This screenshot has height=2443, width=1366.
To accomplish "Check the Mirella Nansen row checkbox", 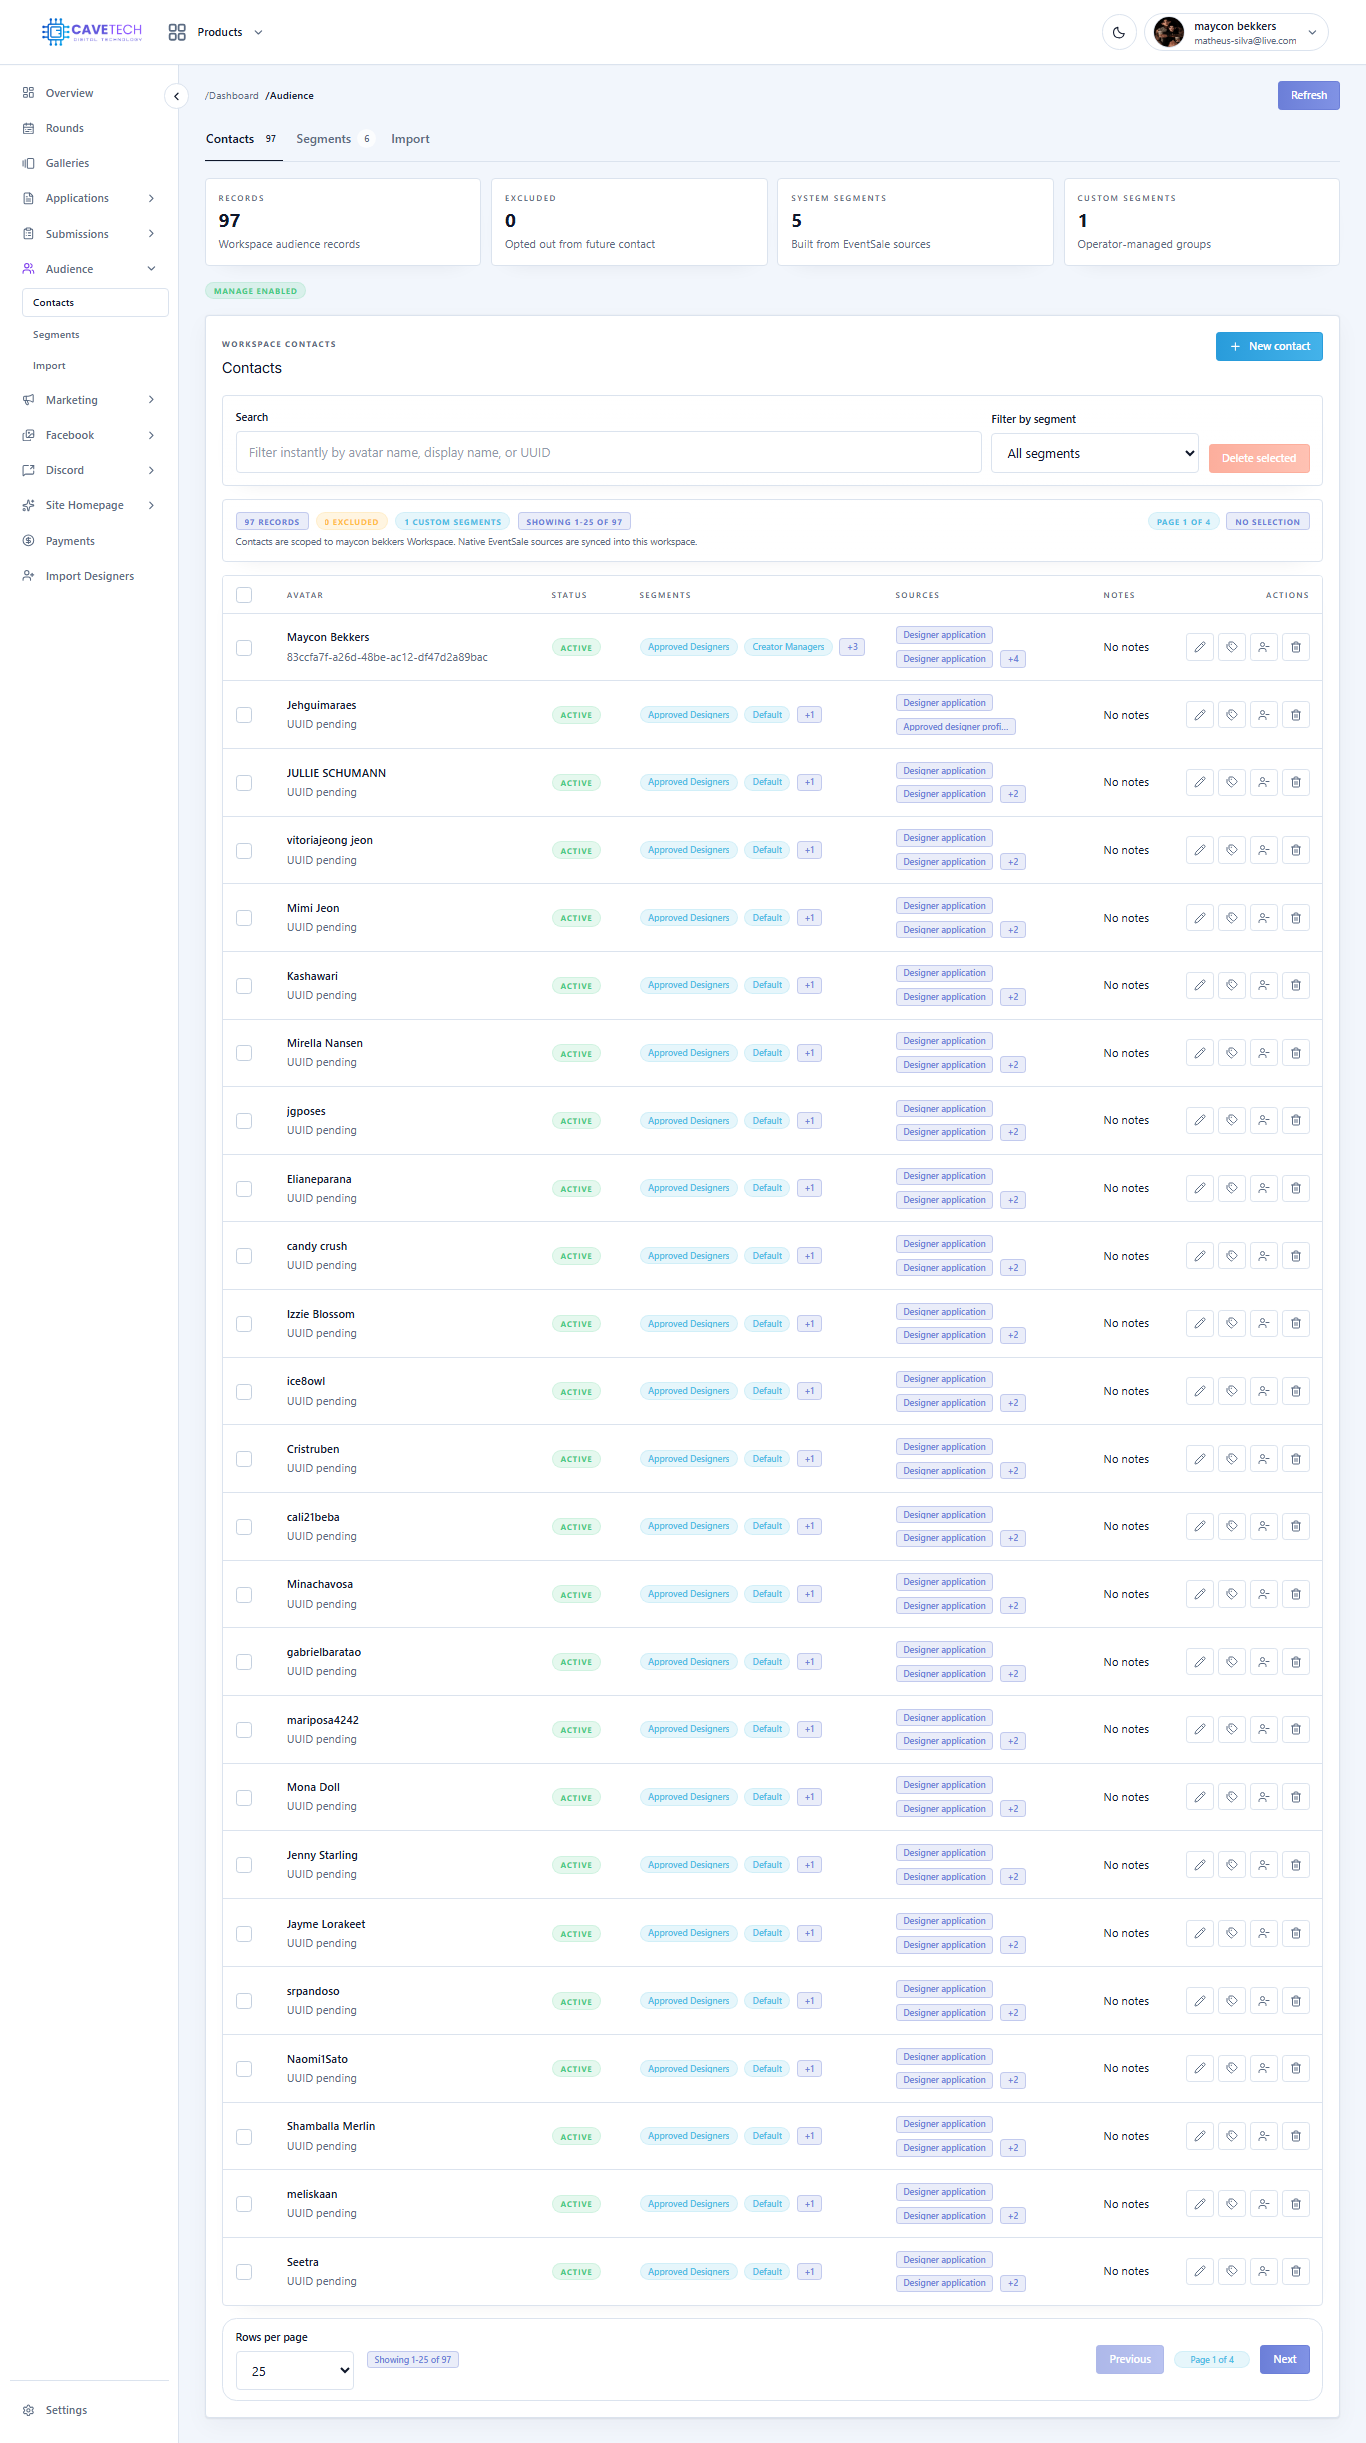I will (x=244, y=1053).
